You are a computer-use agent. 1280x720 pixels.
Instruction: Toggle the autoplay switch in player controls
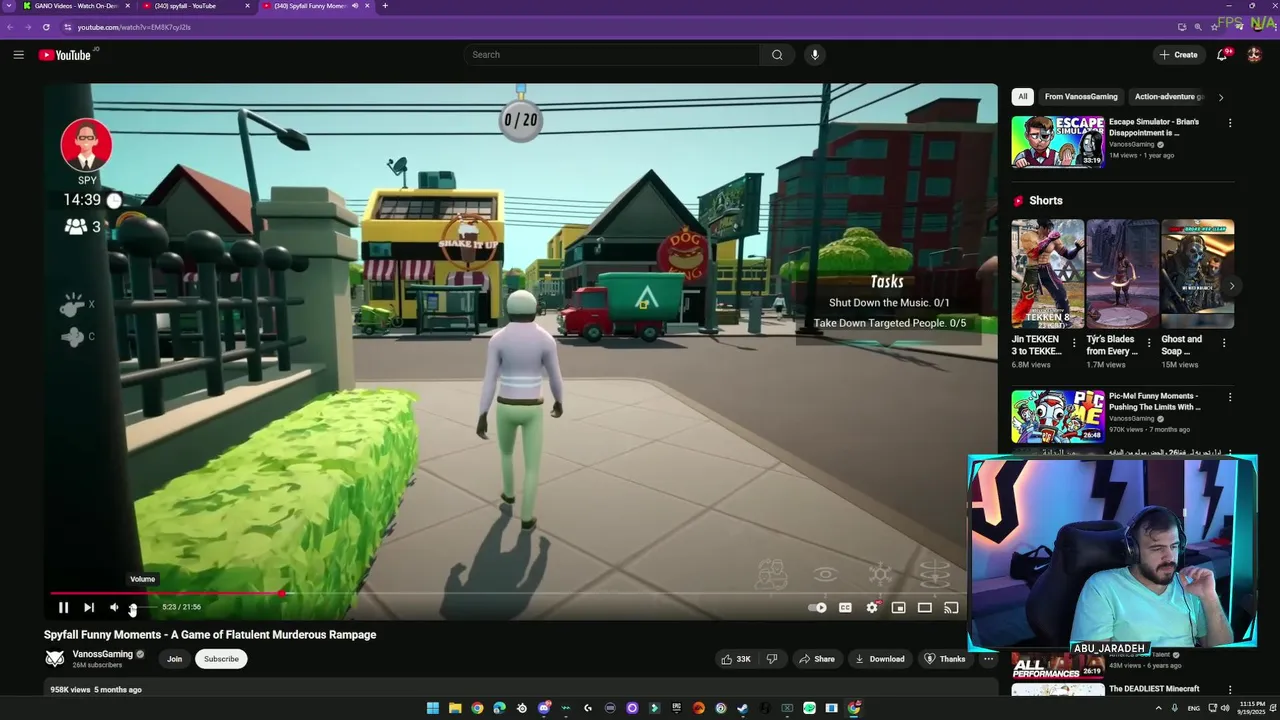click(817, 607)
